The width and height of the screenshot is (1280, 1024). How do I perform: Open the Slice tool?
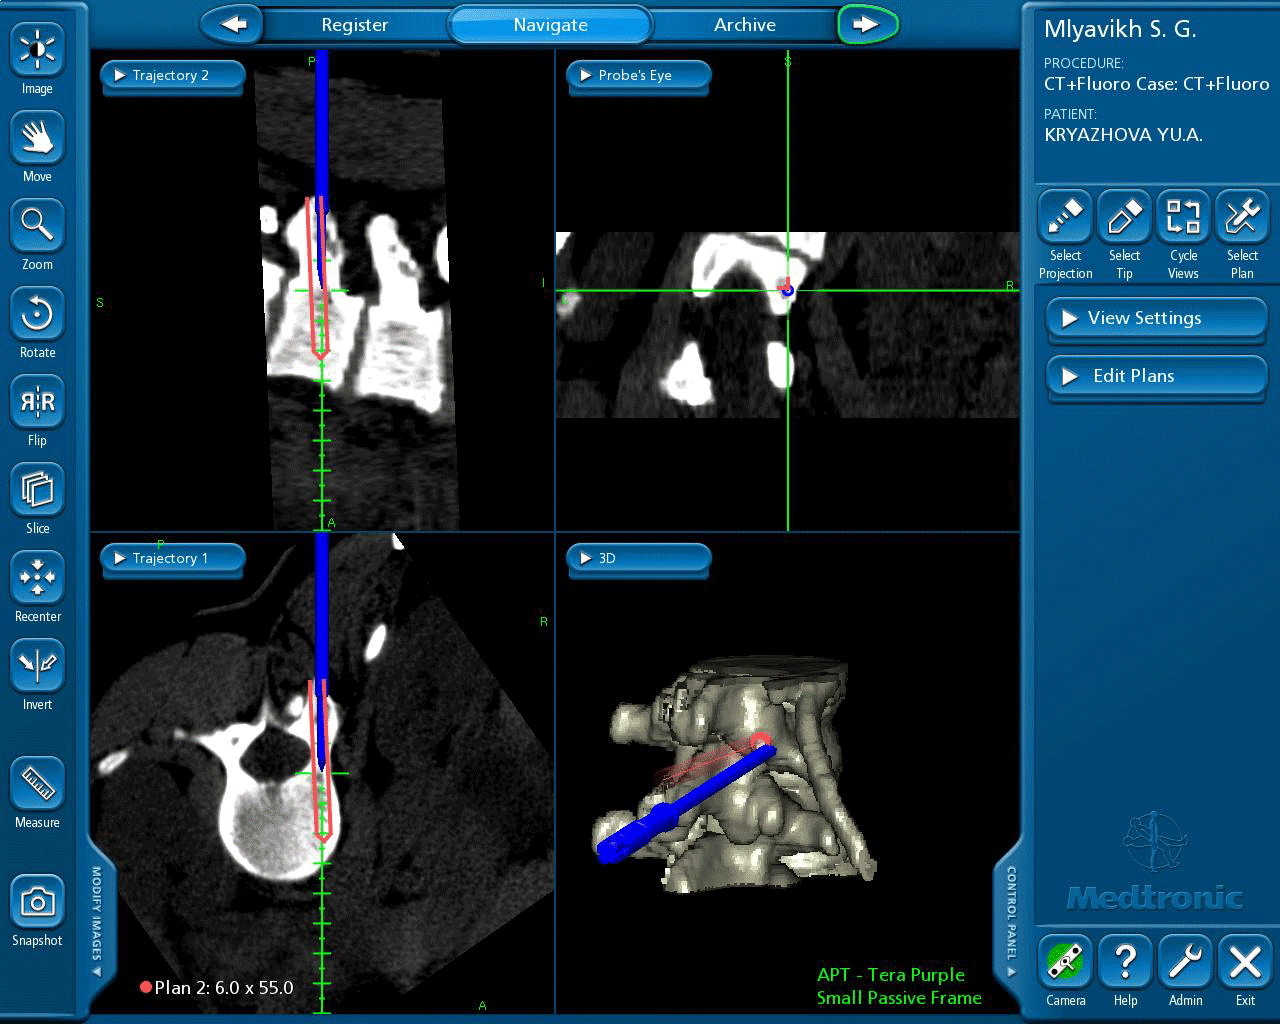[x=37, y=491]
